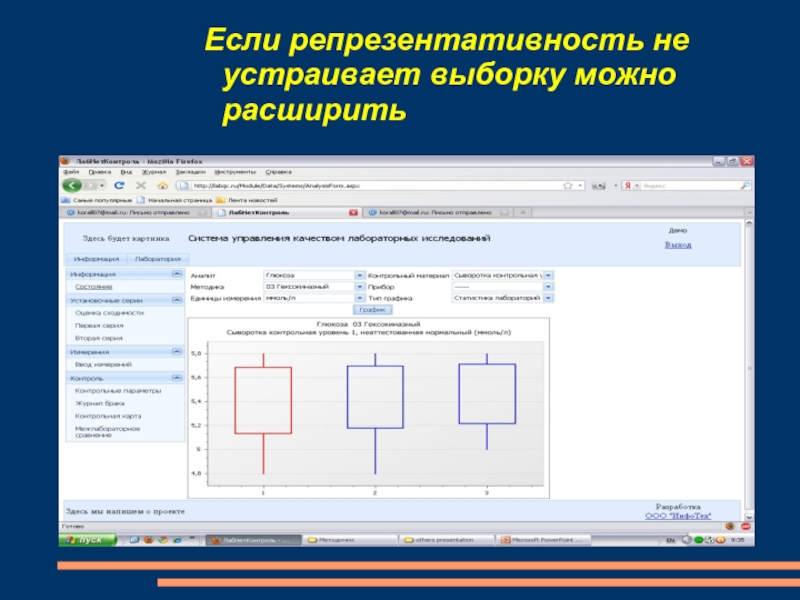Click the page vertical scrollbar

[x=748, y=367]
